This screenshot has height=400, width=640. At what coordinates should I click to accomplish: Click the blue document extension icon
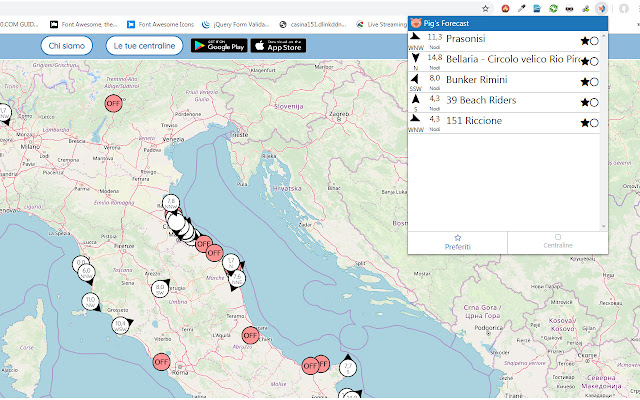537,8
